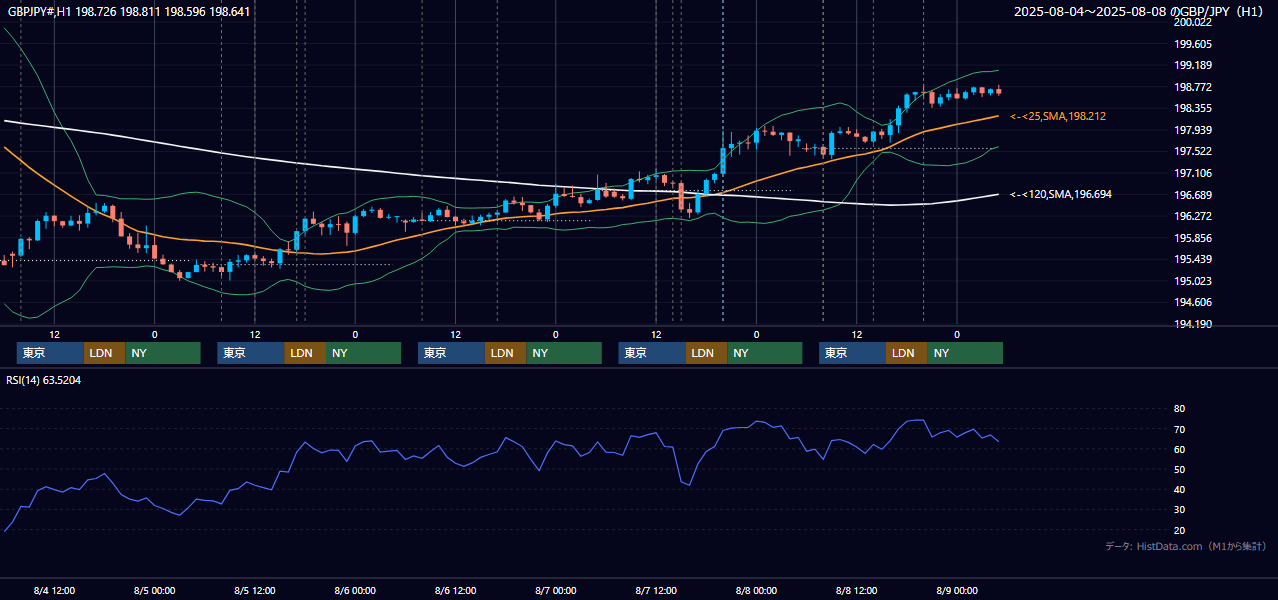
Task: Click the 東京 session block for 8/5
Action: point(251,353)
